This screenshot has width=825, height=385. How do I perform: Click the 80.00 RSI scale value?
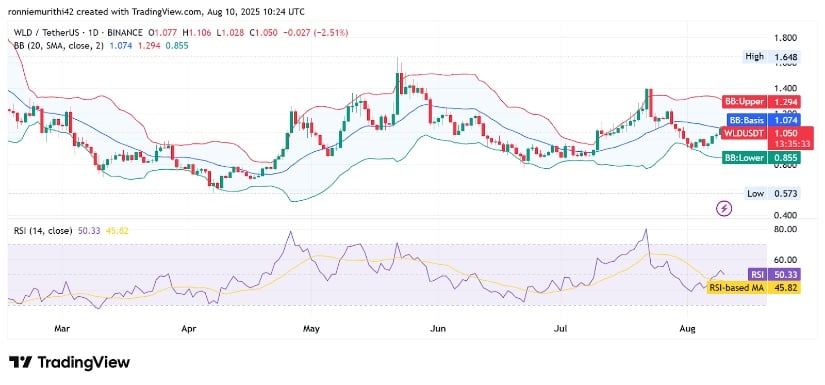point(784,229)
